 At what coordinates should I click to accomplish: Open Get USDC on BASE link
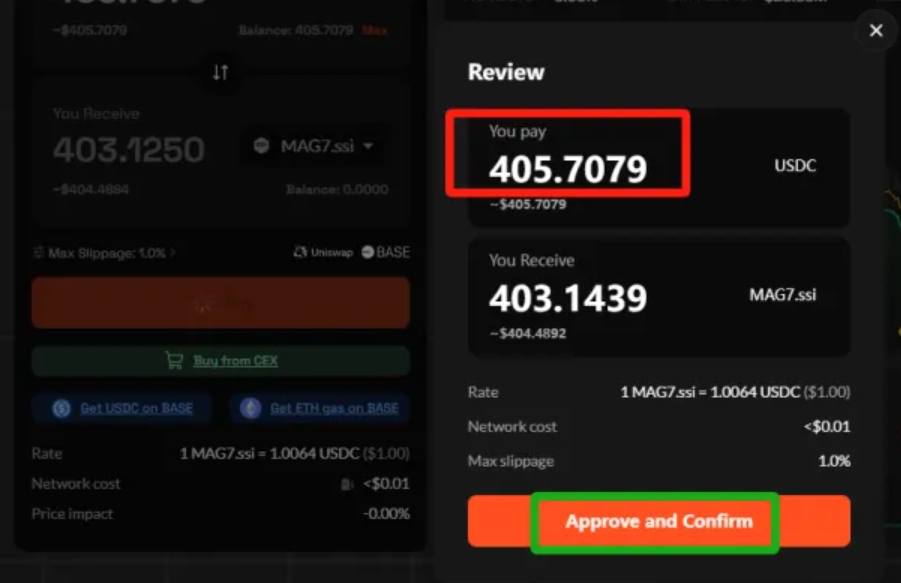(137, 408)
